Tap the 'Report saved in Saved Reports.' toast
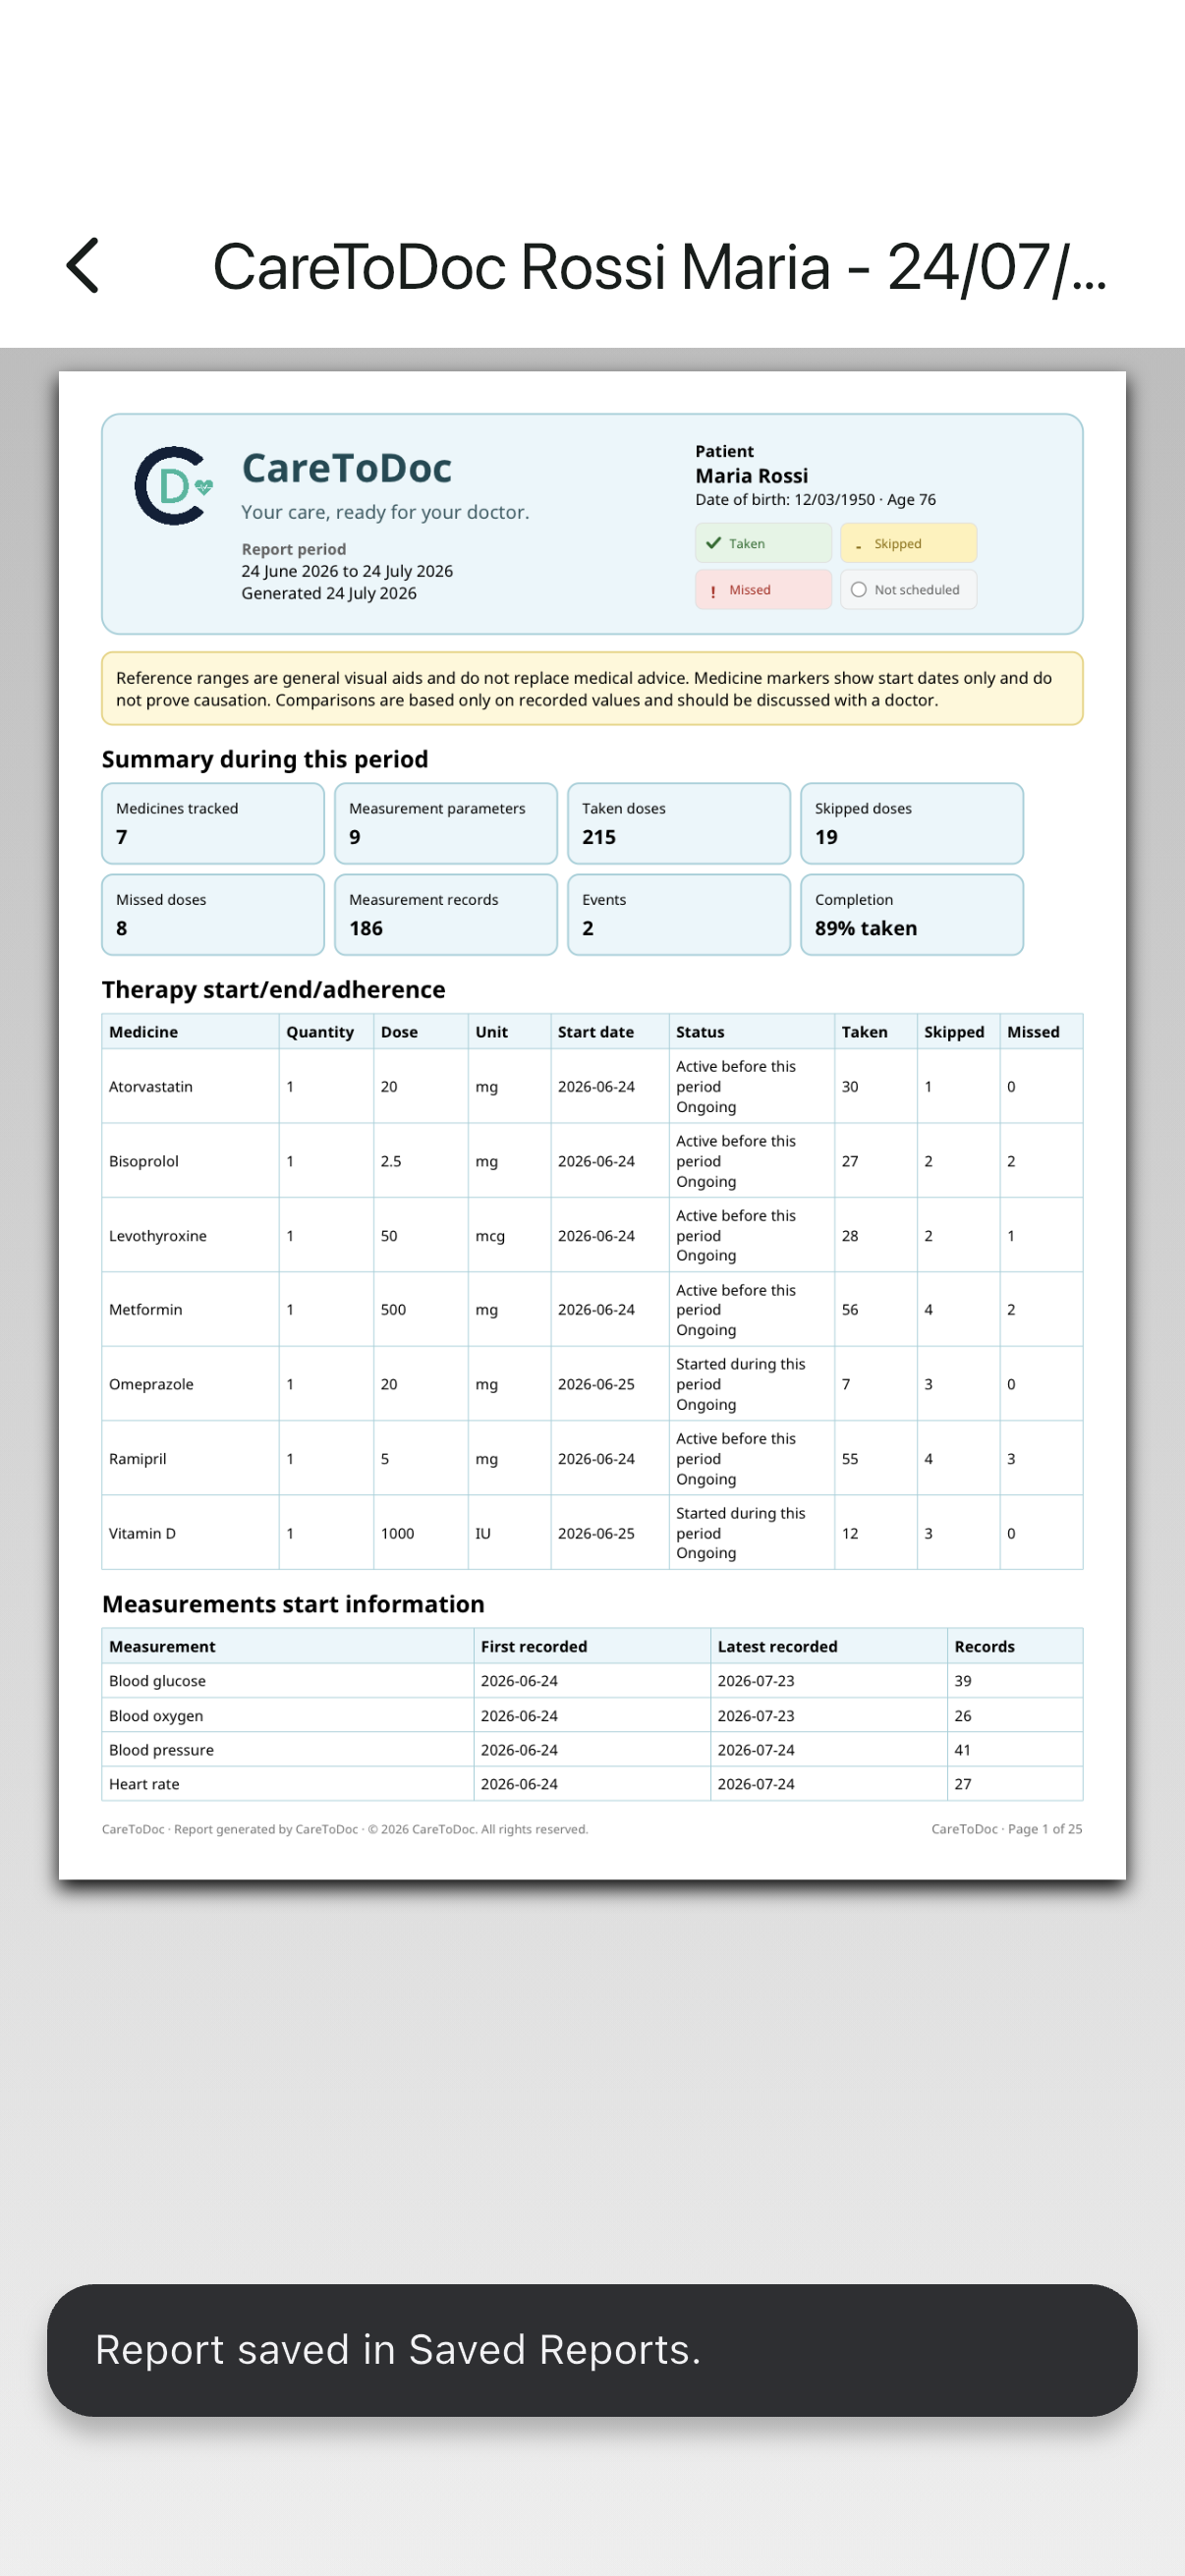This screenshot has height=2576, width=1185. (x=592, y=2350)
